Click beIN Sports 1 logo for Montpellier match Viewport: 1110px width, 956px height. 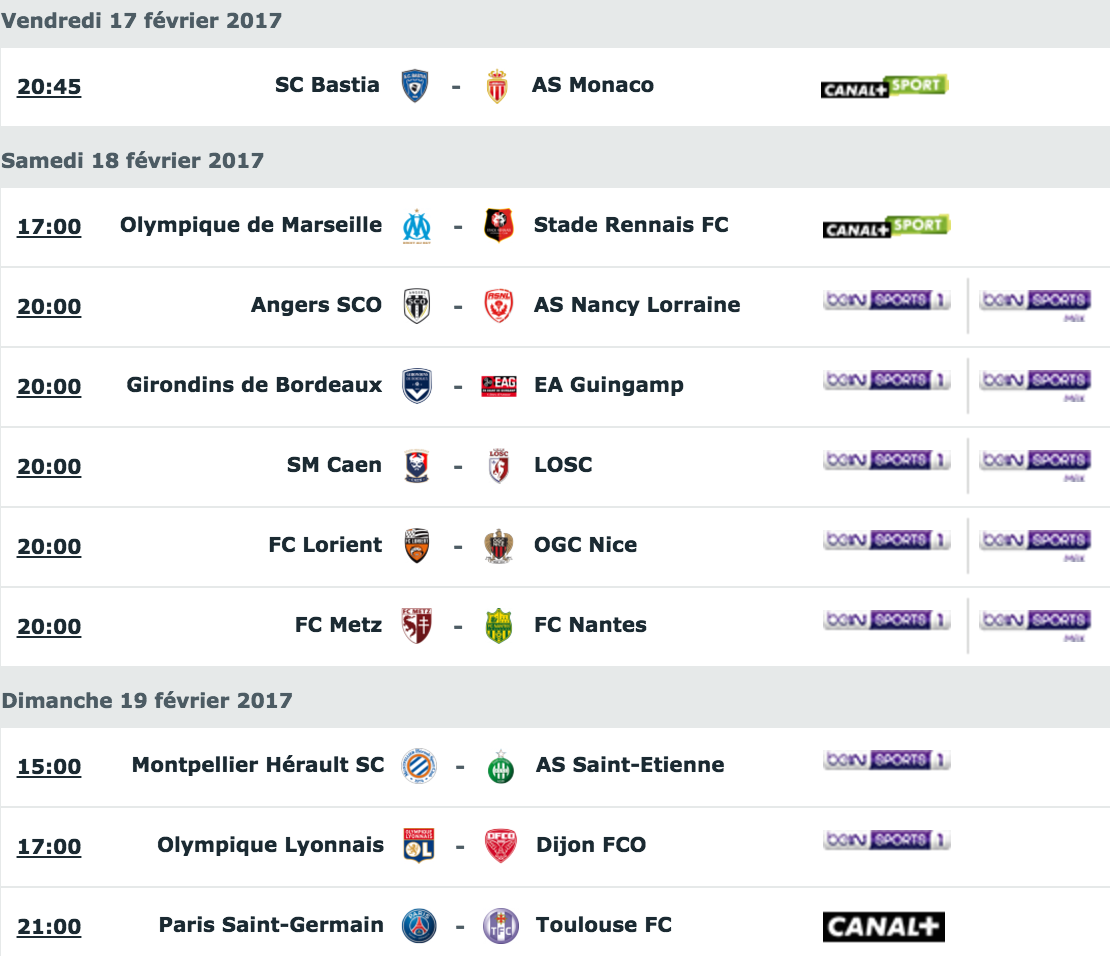coord(886,761)
